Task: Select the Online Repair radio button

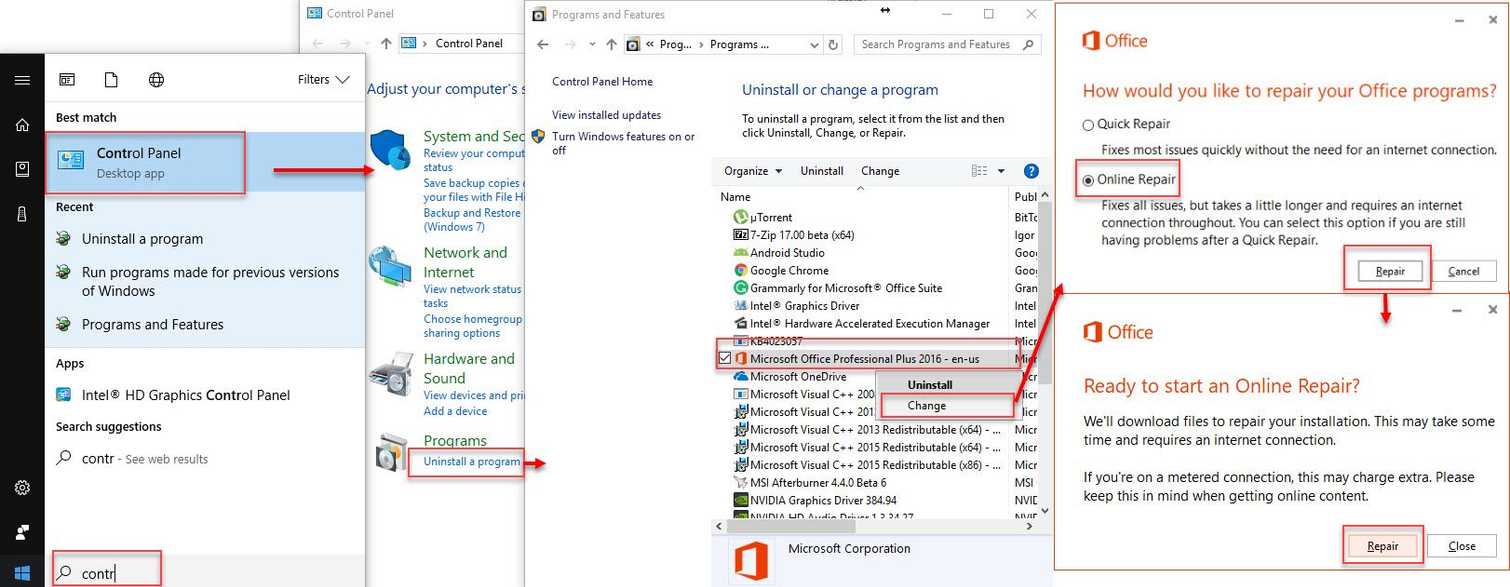Action: (1089, 180)
